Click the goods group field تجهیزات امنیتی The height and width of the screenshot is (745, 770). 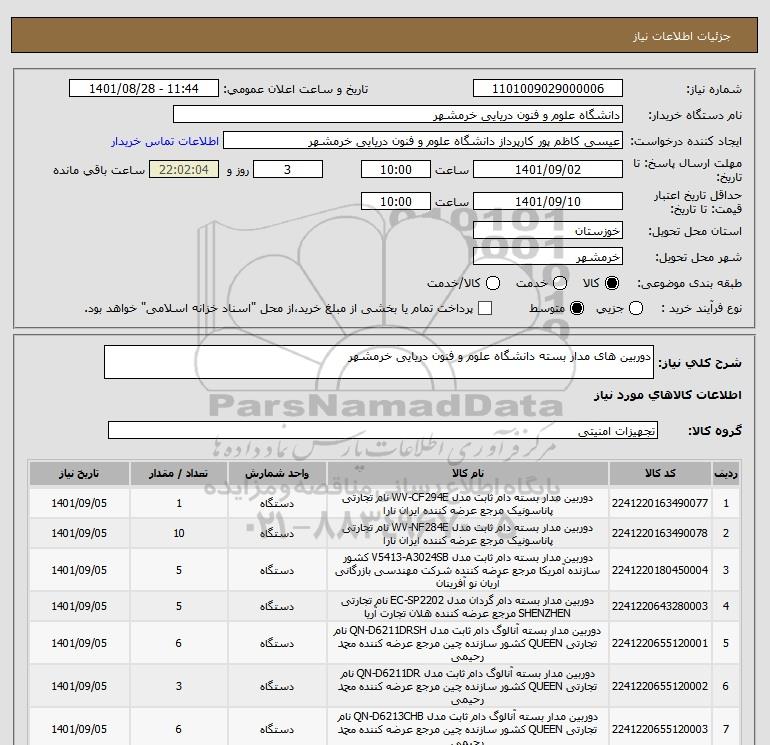(383, 430)
